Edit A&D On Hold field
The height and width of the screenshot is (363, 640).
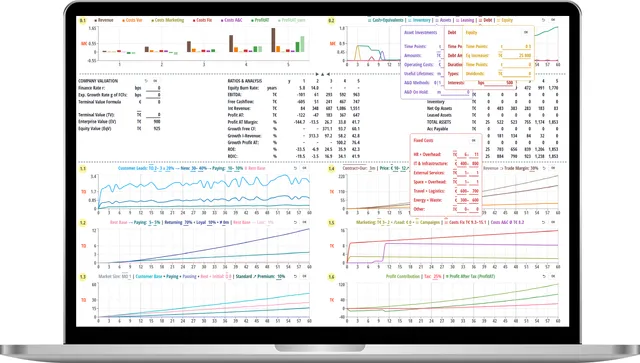tap(455, 92)
